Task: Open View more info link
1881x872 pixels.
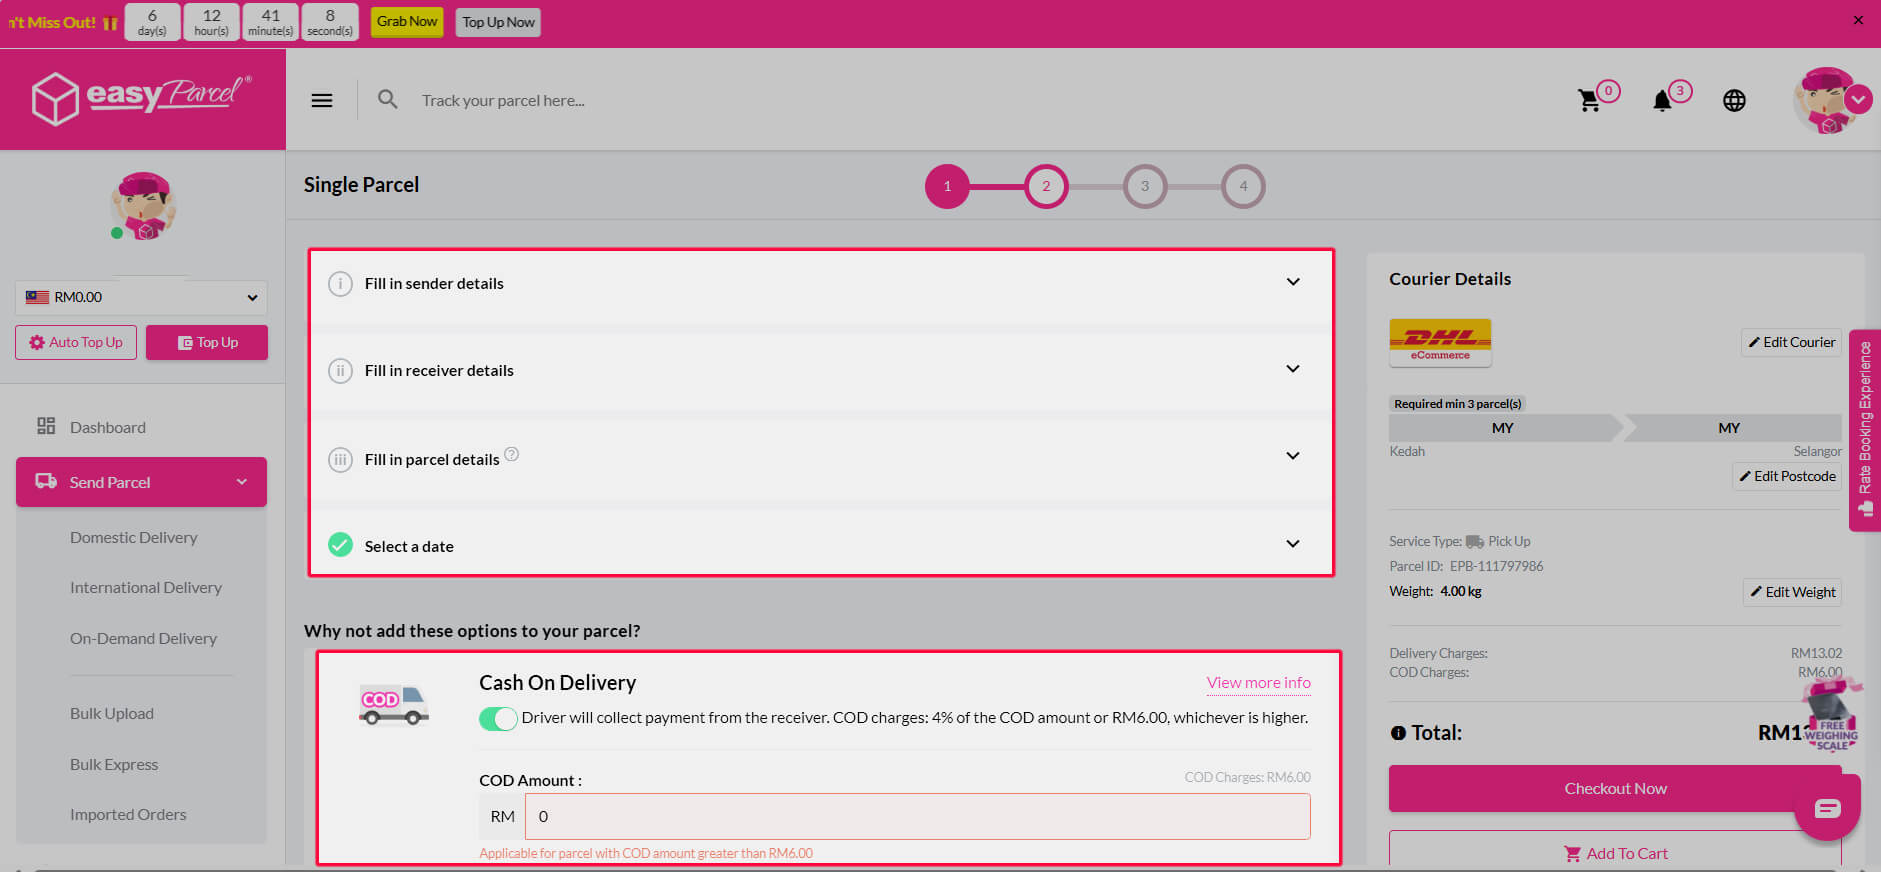Action: 1258,682
